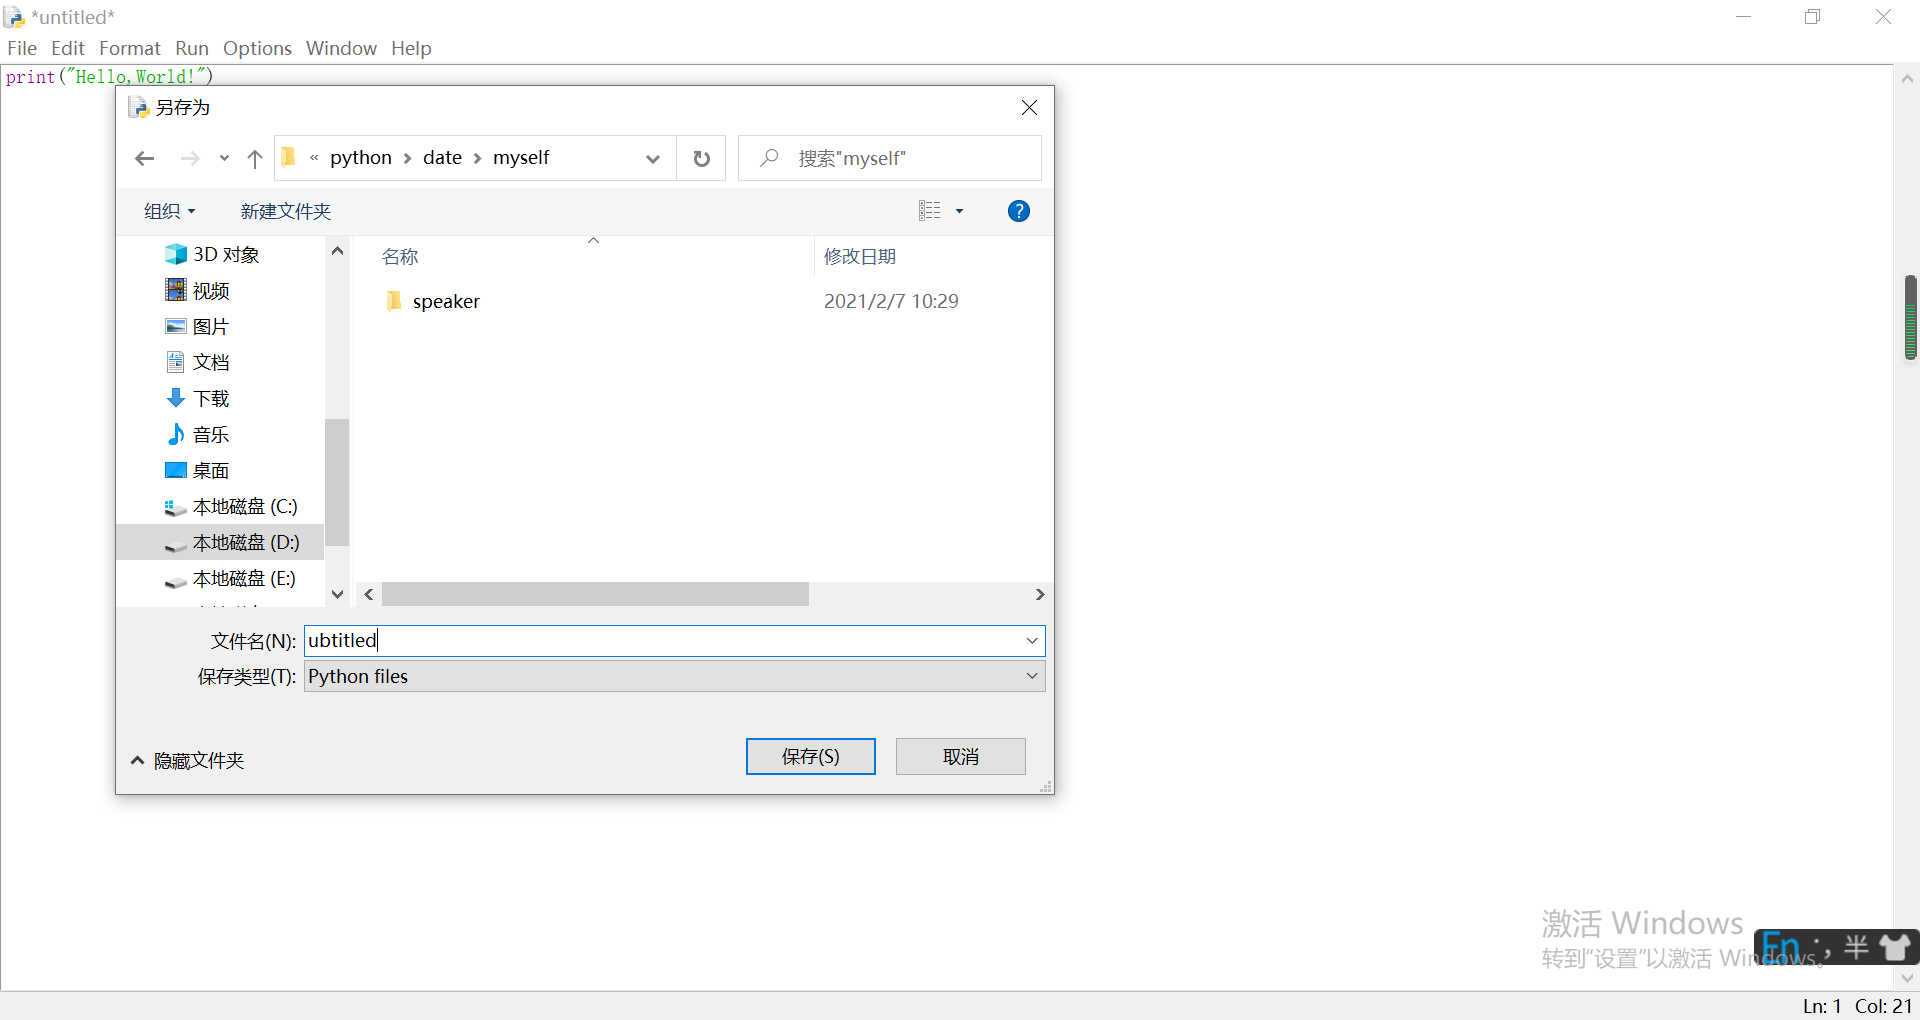Open the help question mark icon
Screen dimensions: 1920x1020
[x=1018, y=211]
